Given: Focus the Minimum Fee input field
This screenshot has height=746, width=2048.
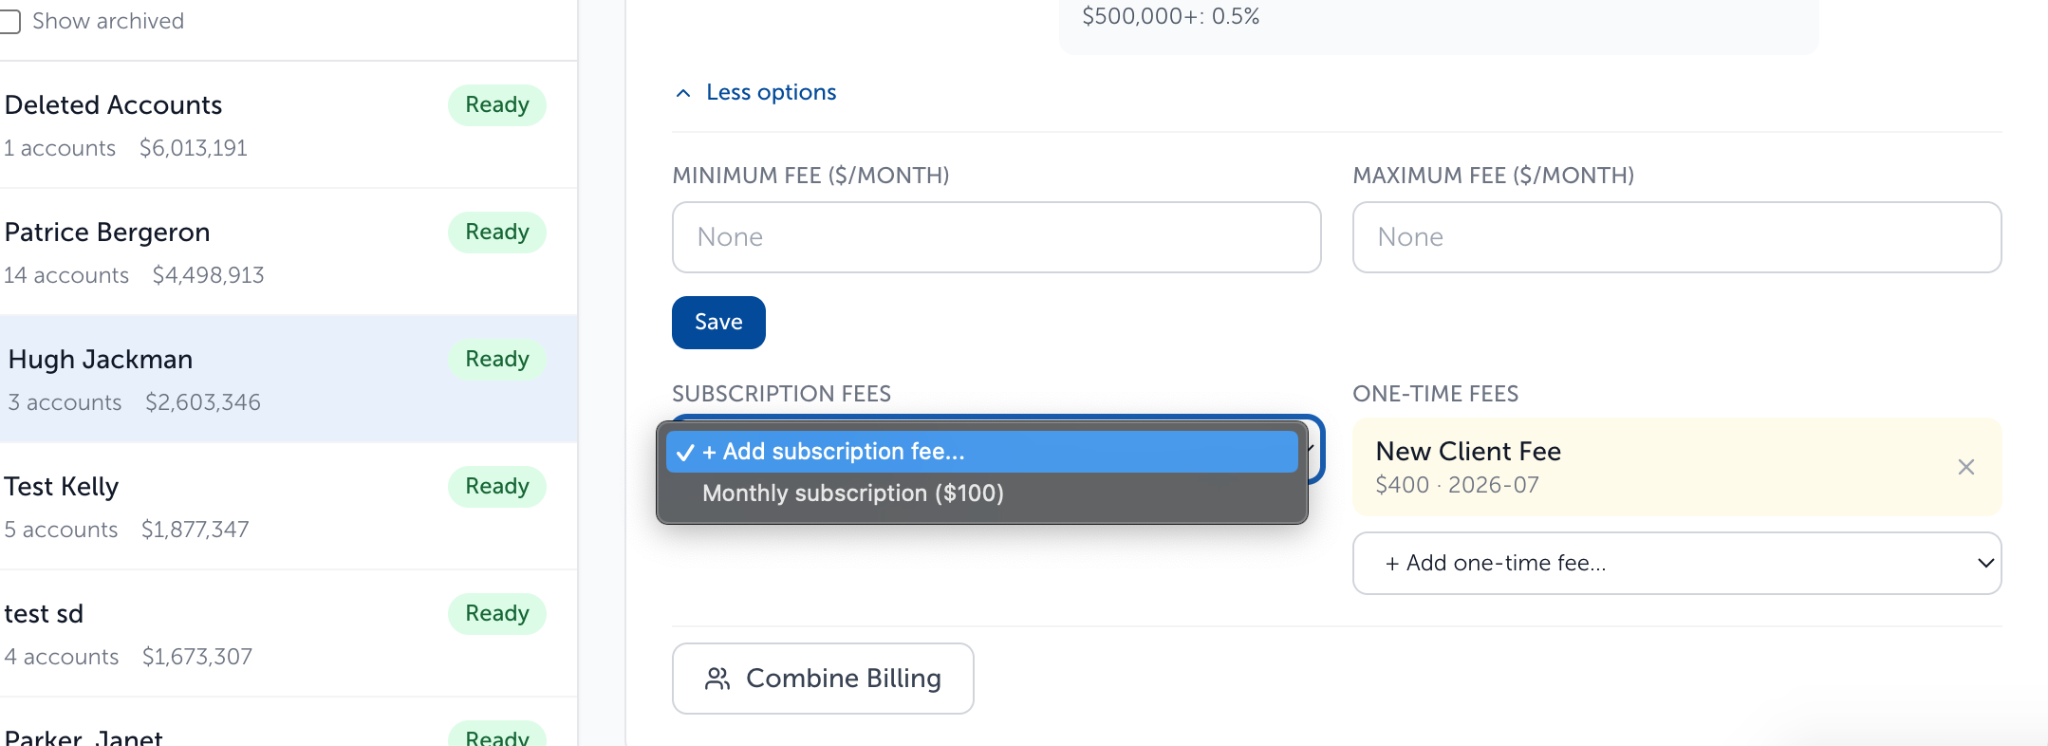Looking at the screenshot, I should tap(996, 237).
